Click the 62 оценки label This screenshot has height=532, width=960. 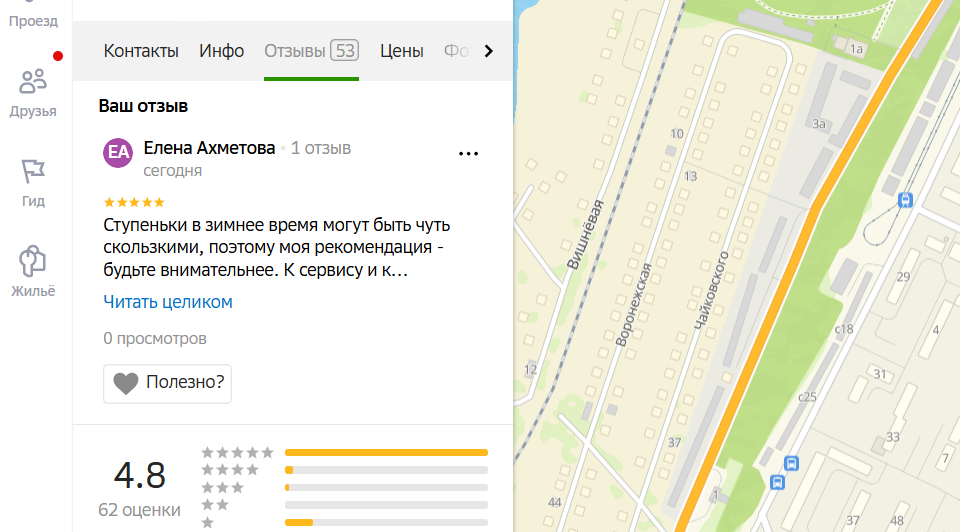(140, 510)
